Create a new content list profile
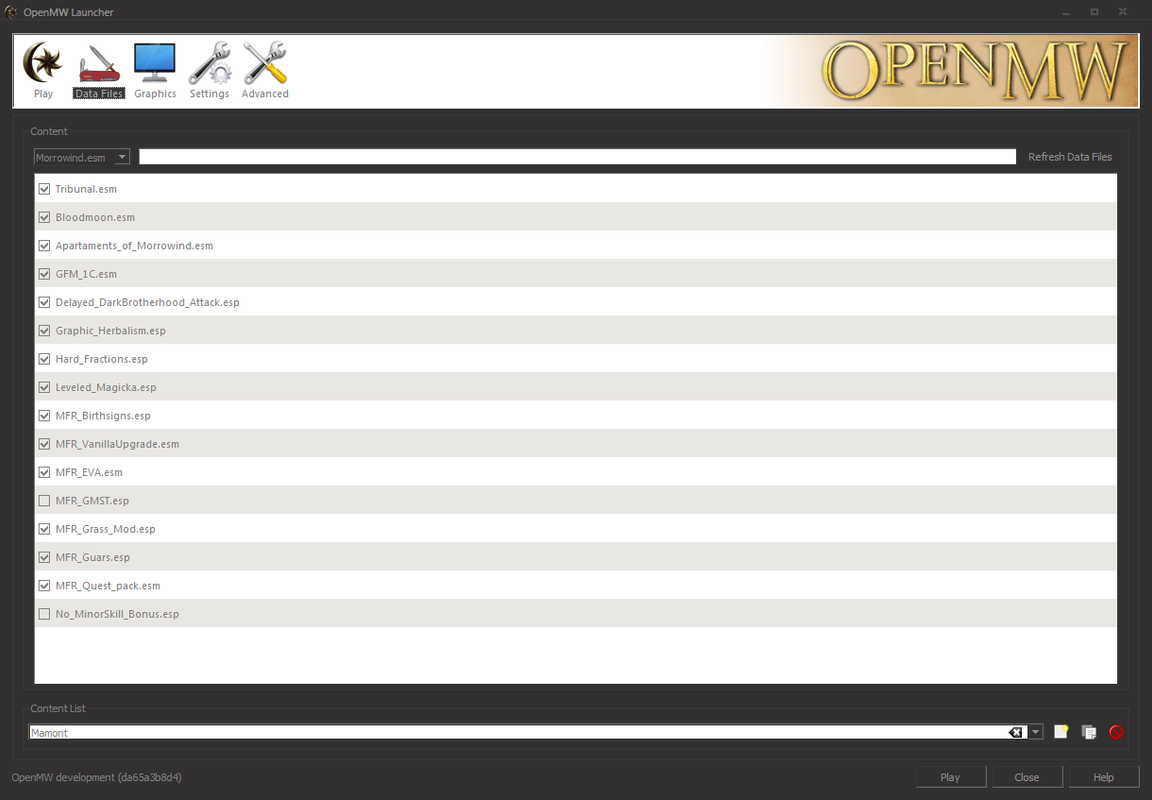1152x800 pixels. [1061, 732]
